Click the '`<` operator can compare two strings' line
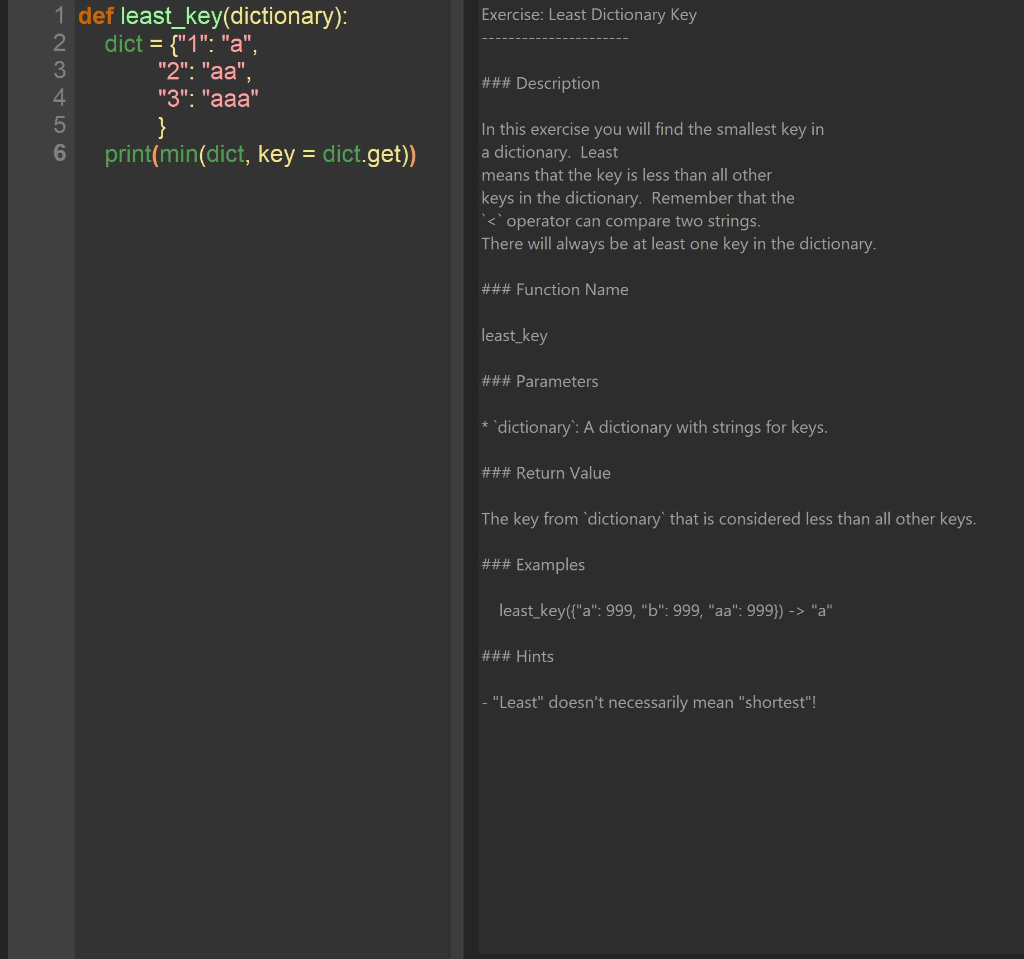The width and height of the screenshot is (1024, 959). coord(621,221)
